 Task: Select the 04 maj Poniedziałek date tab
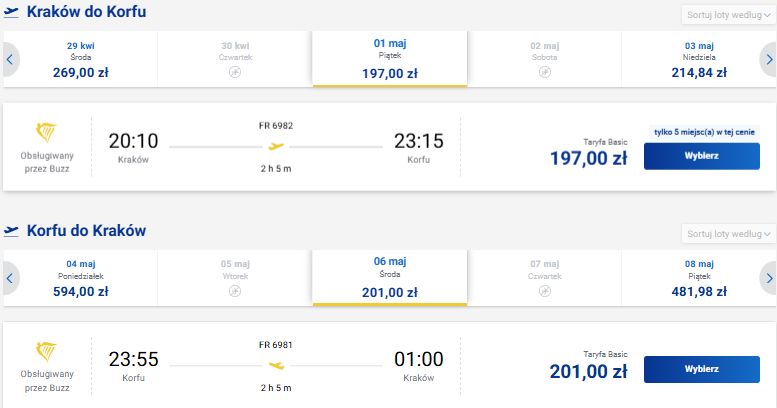pyautogui.click(x=80, y=278)
